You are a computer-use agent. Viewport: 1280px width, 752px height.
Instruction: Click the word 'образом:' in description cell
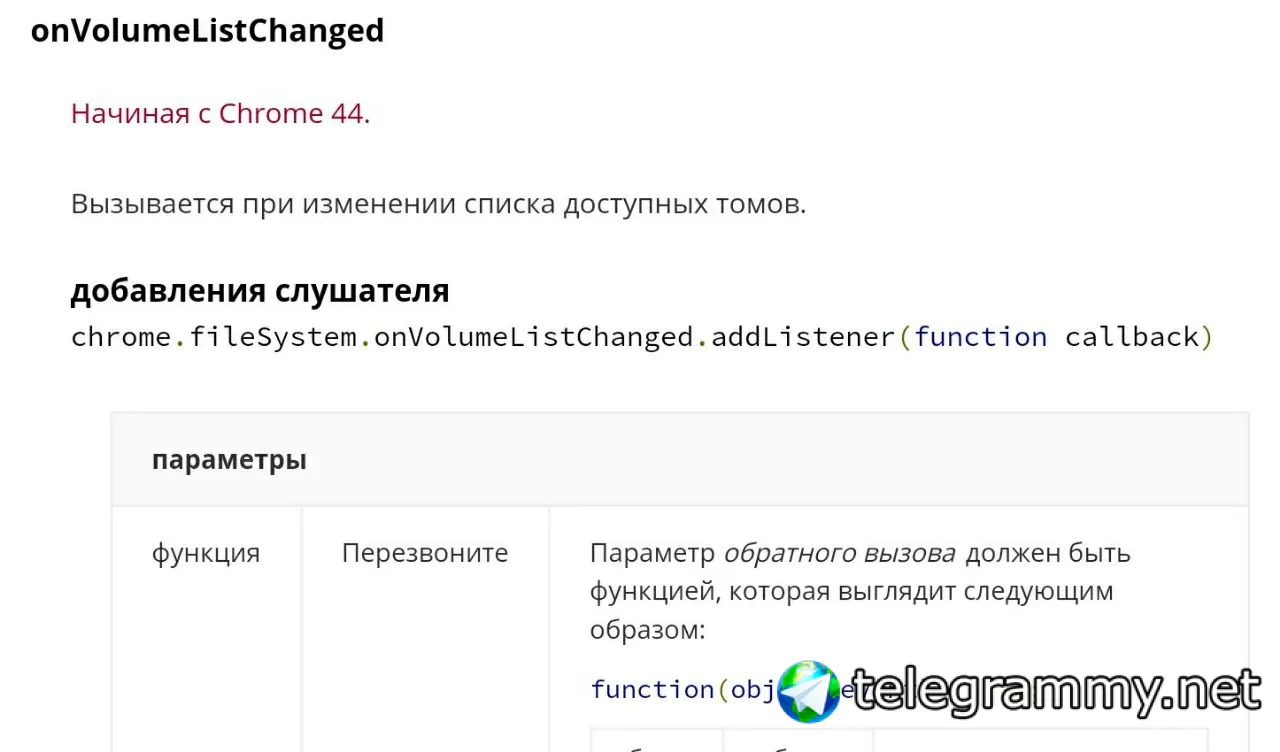648,631
